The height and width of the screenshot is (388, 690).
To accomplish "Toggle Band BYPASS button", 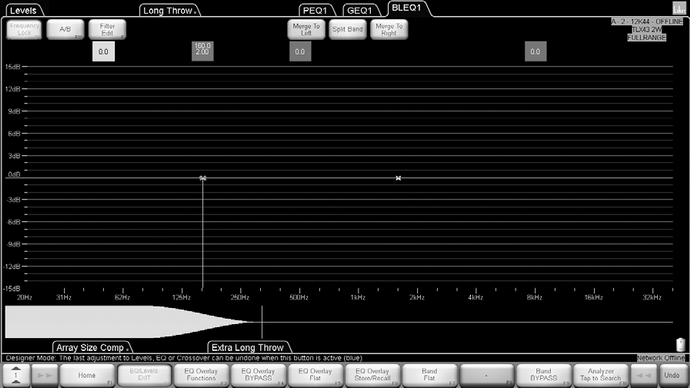I will (x=543, y=375).
